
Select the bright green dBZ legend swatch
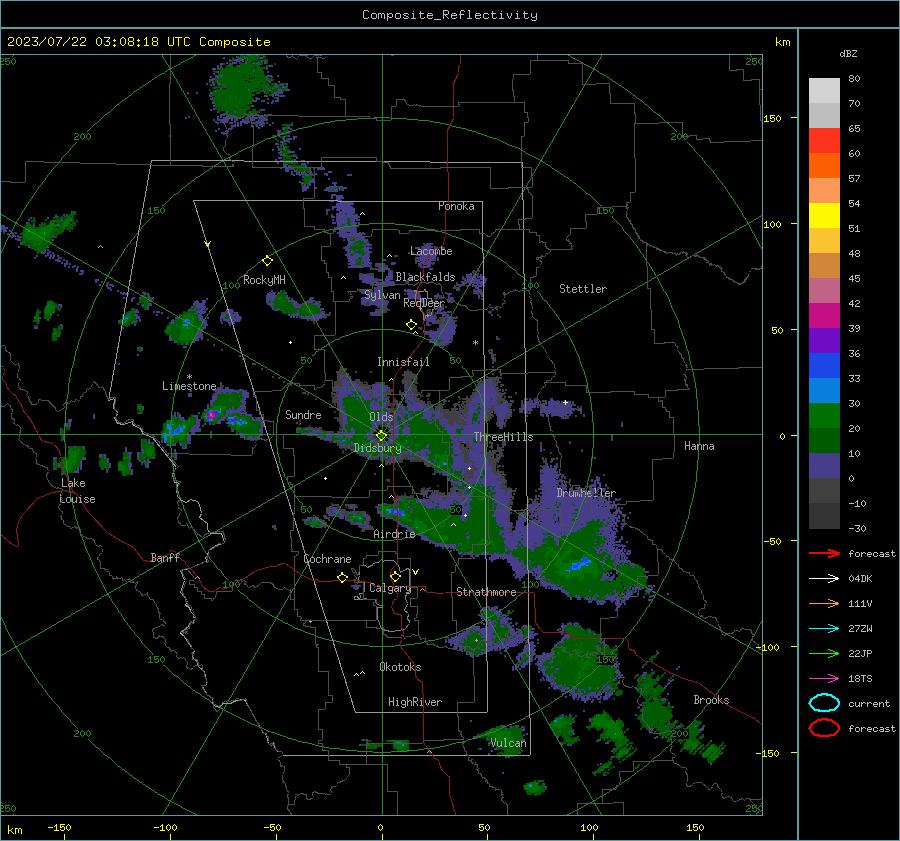824,416
